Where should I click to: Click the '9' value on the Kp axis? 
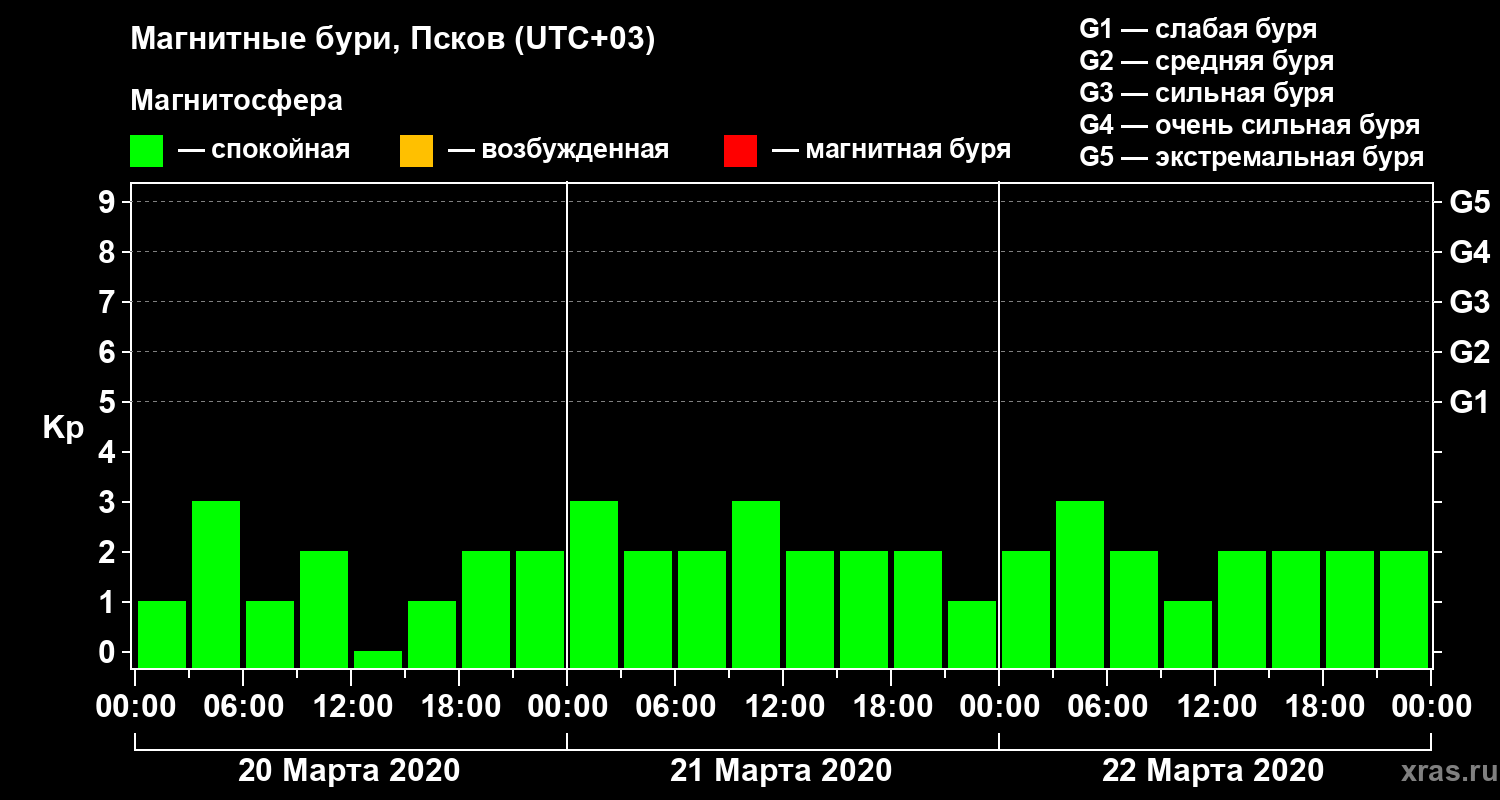tap(109, 202)
